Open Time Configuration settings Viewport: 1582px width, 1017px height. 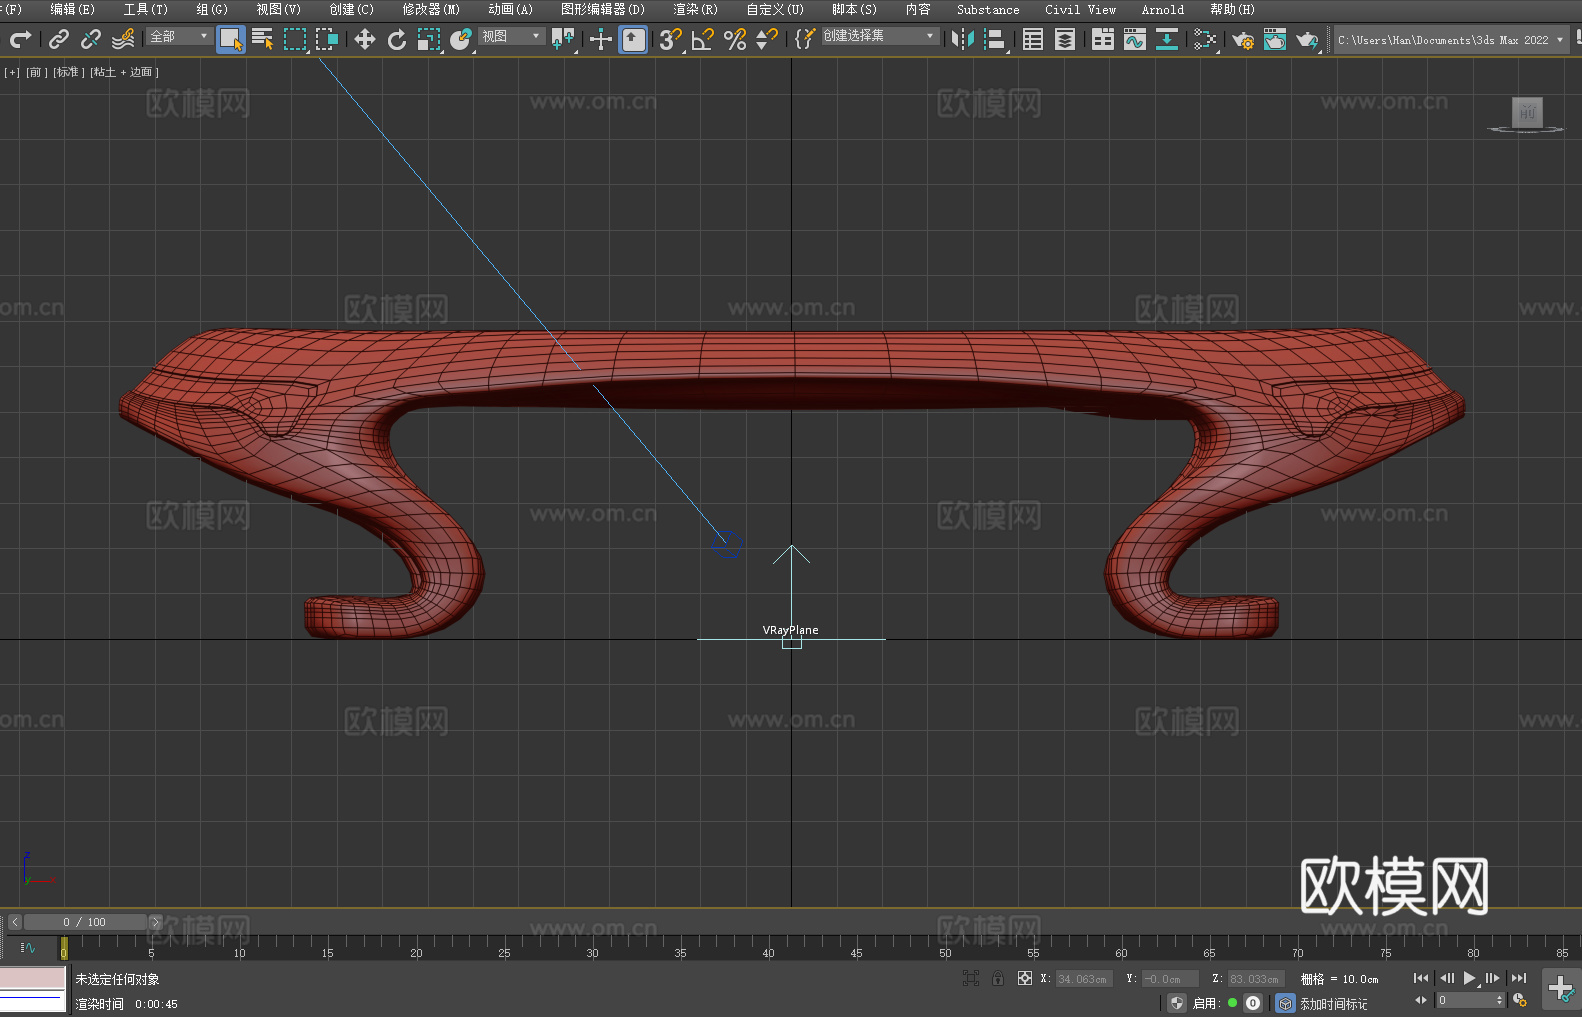1521,1000
